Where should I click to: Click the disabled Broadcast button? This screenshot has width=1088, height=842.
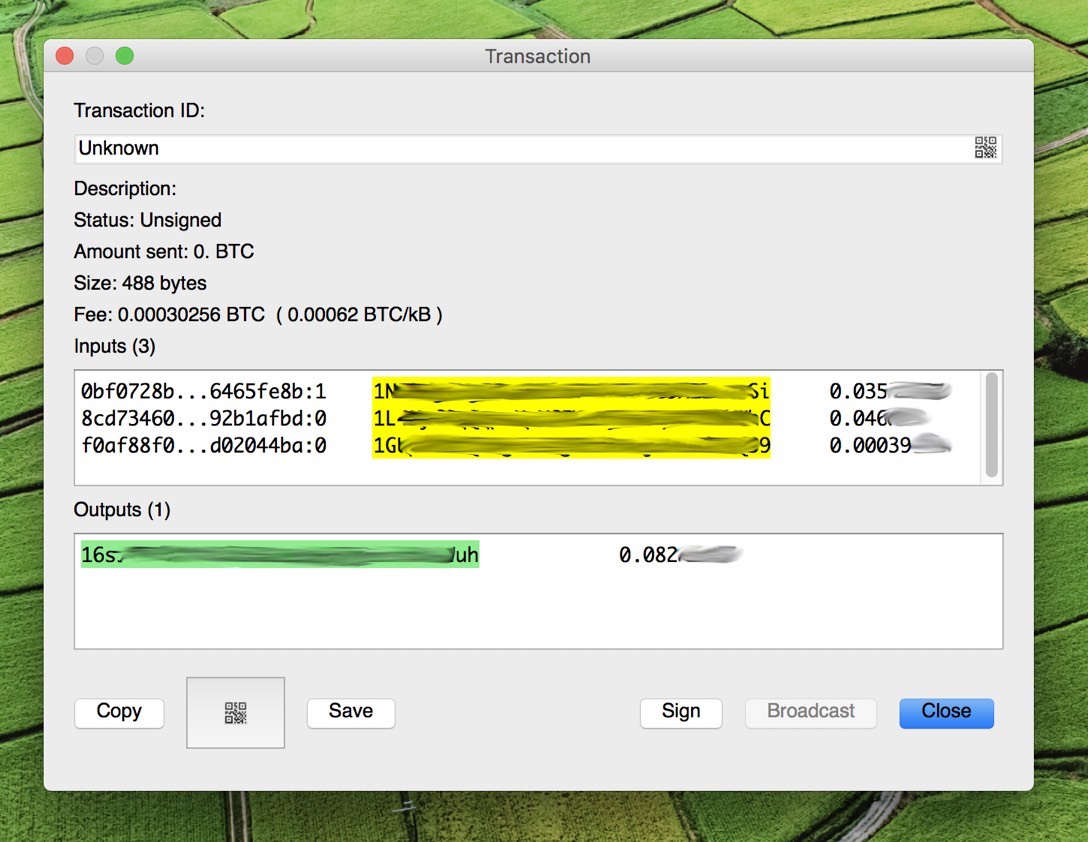pyautogui.click(x=810, y=712)
